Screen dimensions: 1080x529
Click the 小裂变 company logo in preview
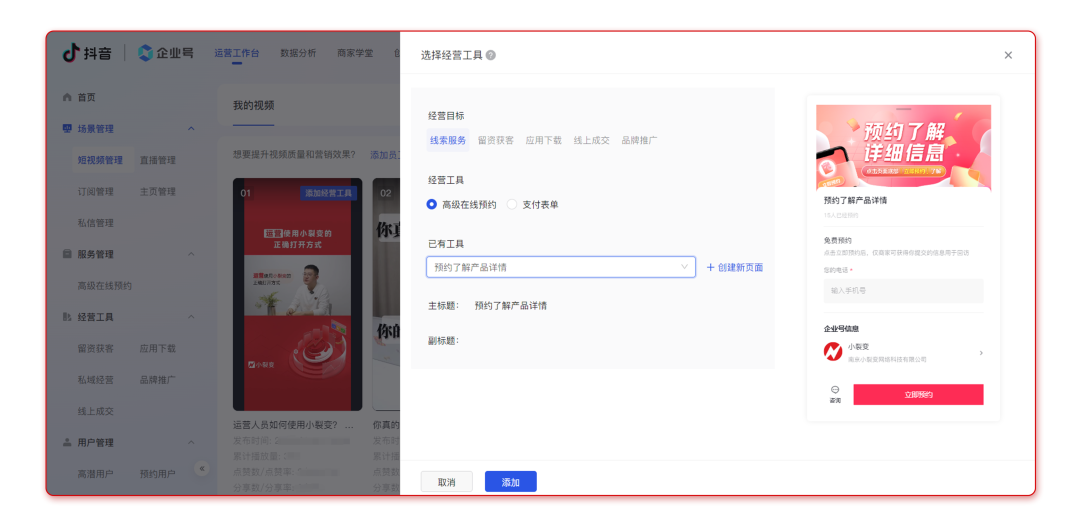(x=832, y=352)
